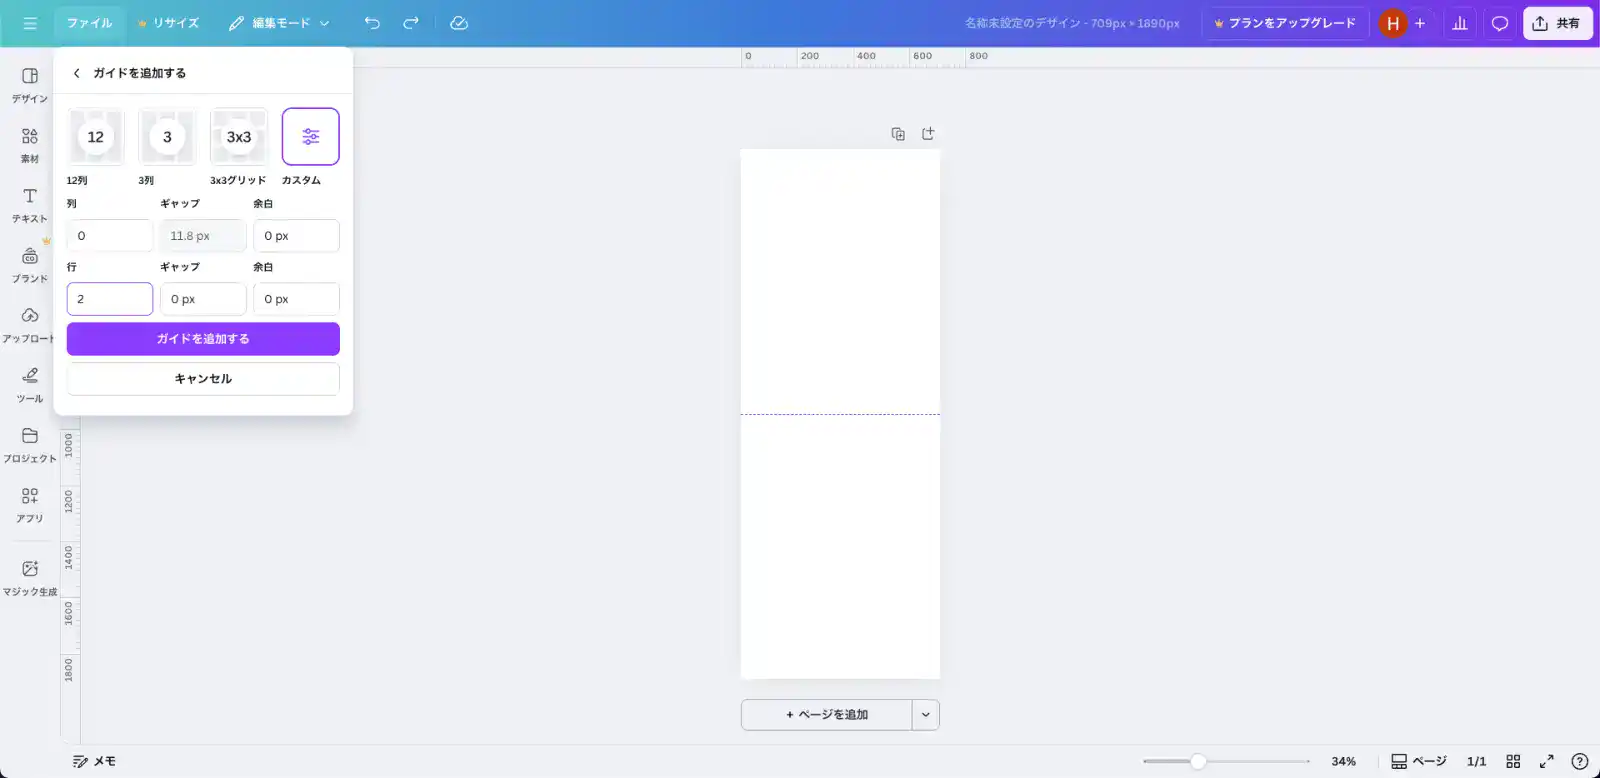Select the 3x3グリッド guide preset
1600x778 pixels.
pos(239,137)
